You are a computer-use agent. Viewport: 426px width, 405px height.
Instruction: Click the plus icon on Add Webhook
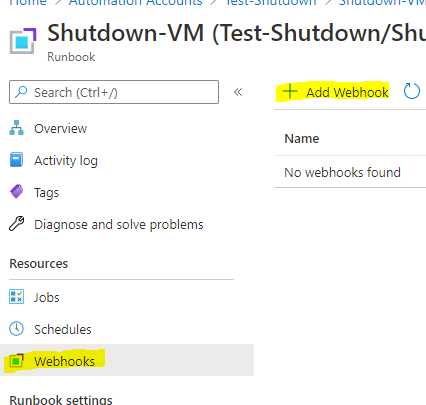(290, 91)
